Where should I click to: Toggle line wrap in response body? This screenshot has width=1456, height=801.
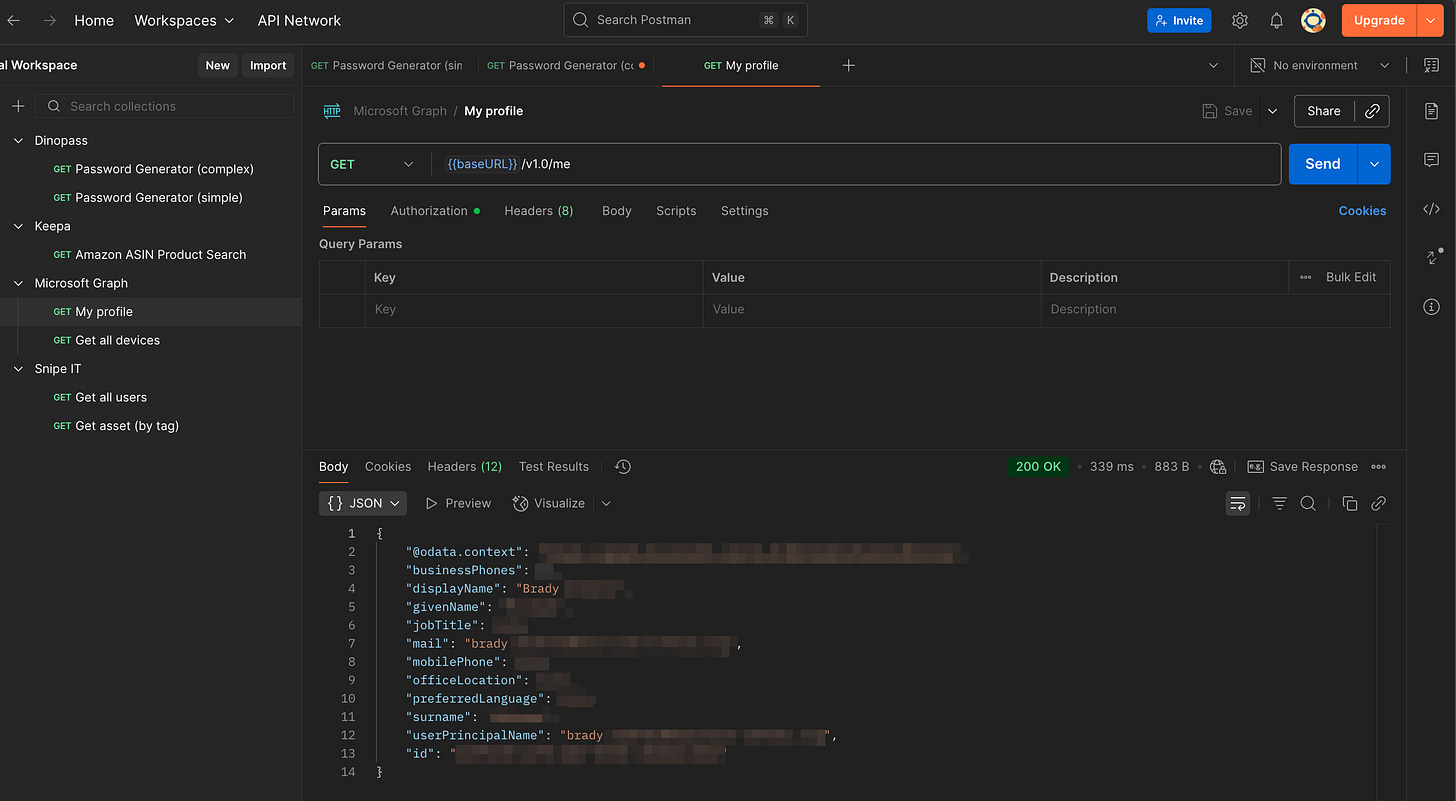[1238, 504]
